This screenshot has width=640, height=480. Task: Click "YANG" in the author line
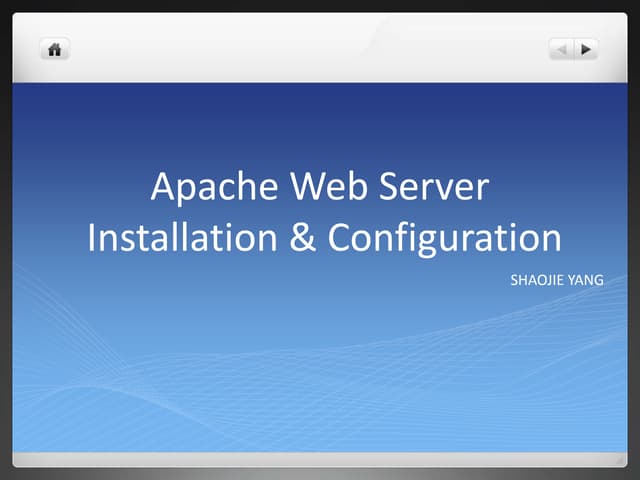588,281
